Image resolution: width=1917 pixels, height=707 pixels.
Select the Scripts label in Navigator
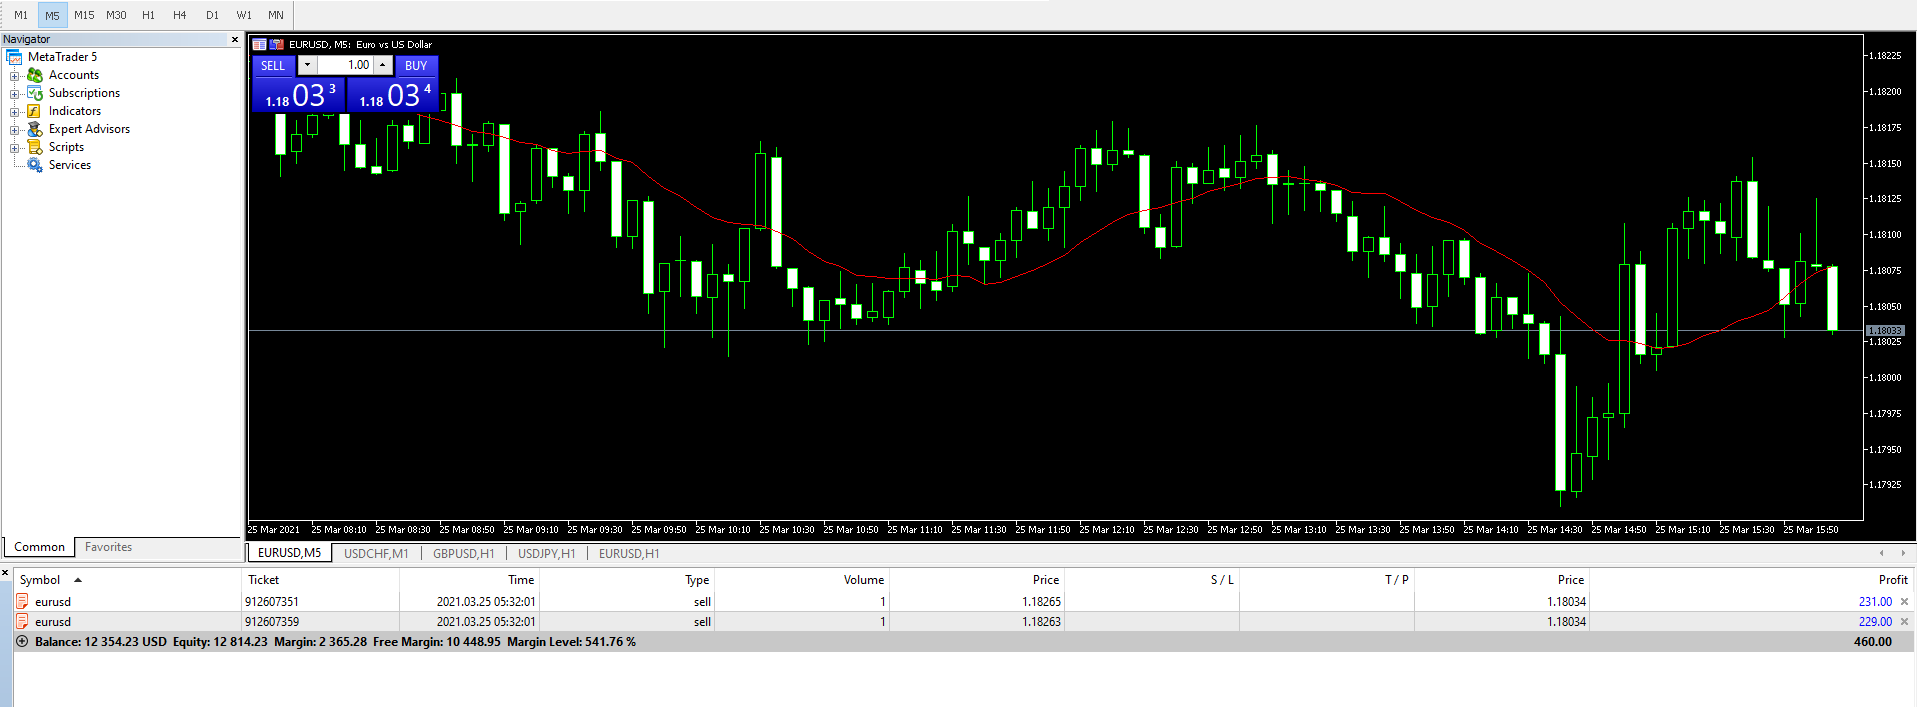[66, 147]
